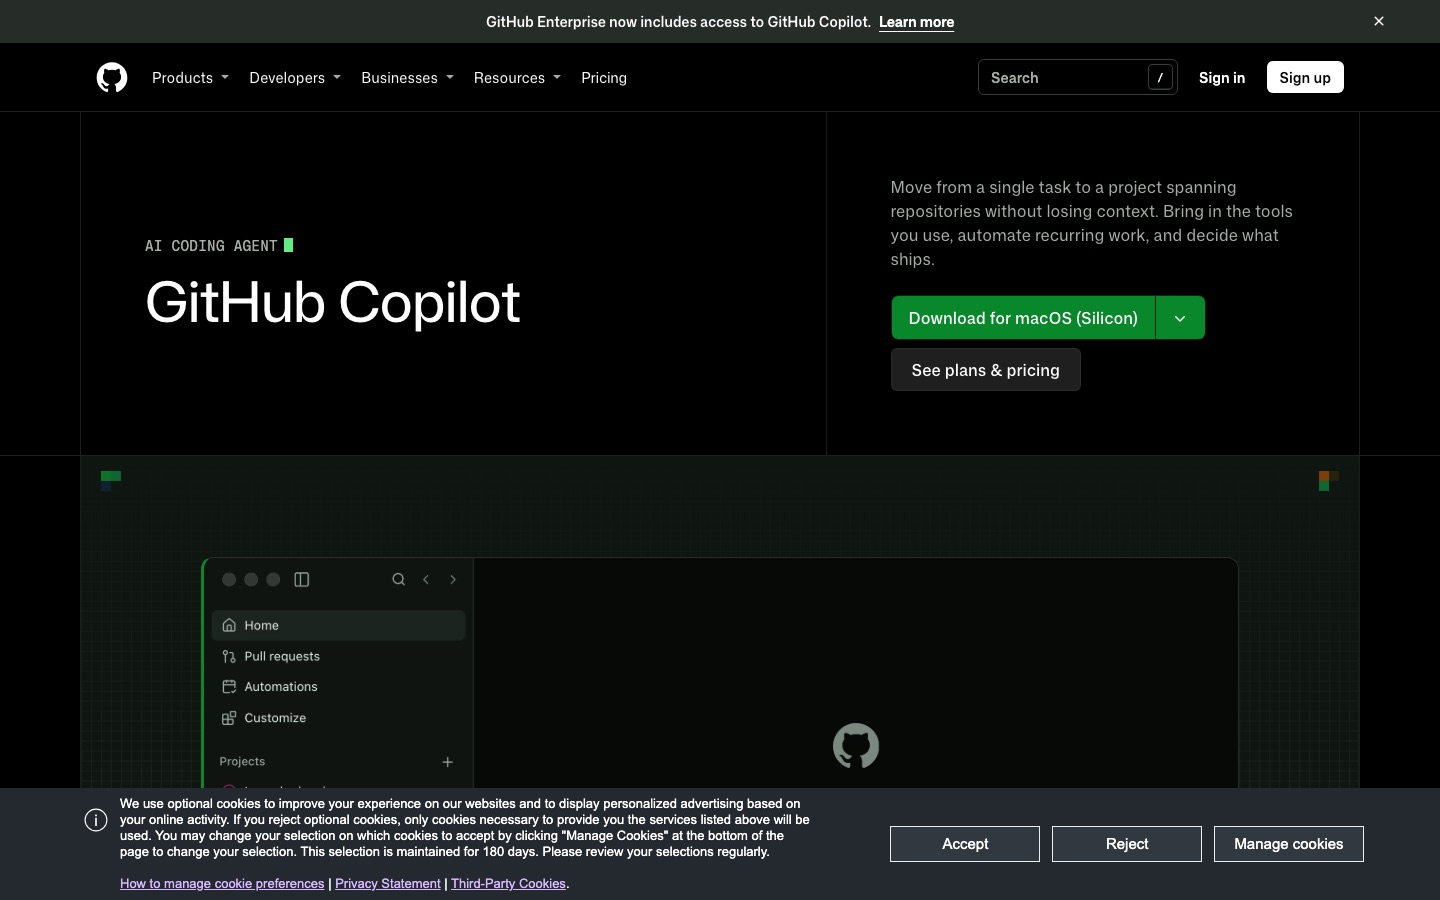This screenshot has height=900, width=1440.
Task: Add a new project with plus icon
Action: (x=448, y=762)
